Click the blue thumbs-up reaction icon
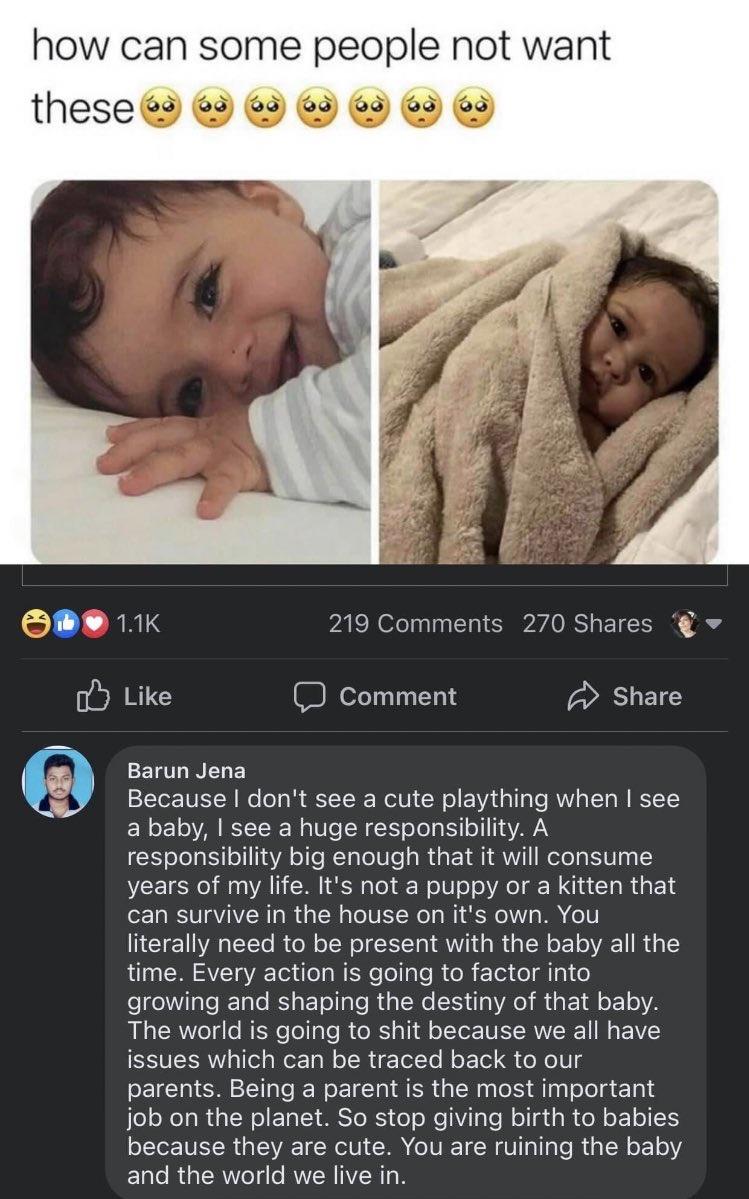The height and width of the screenshot is (1199, 749). pos(65,624)
